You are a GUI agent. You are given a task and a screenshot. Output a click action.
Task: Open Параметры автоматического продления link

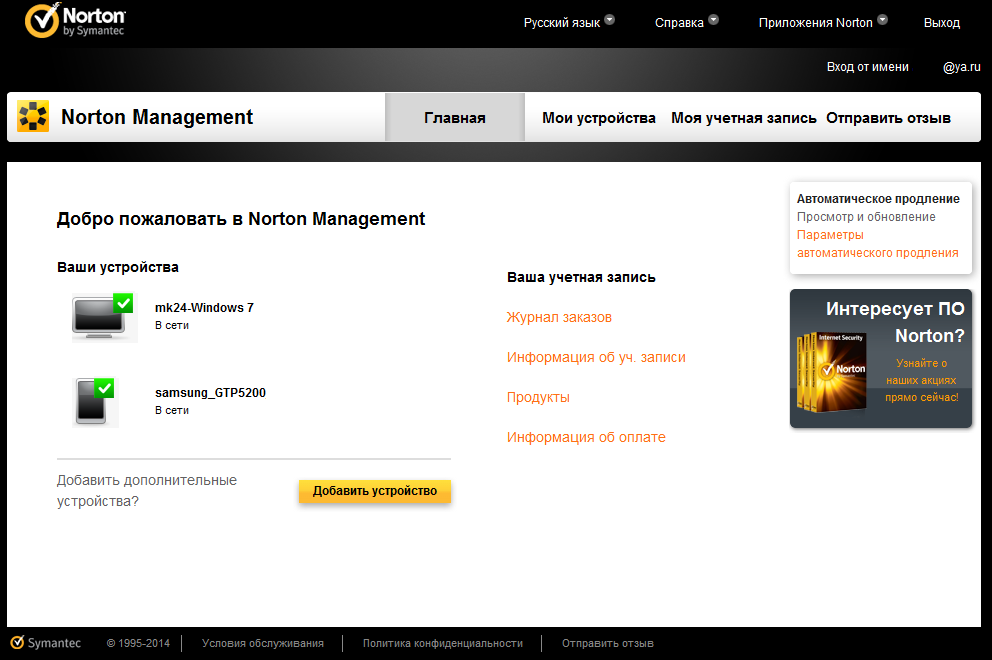(x=877, y=244)
